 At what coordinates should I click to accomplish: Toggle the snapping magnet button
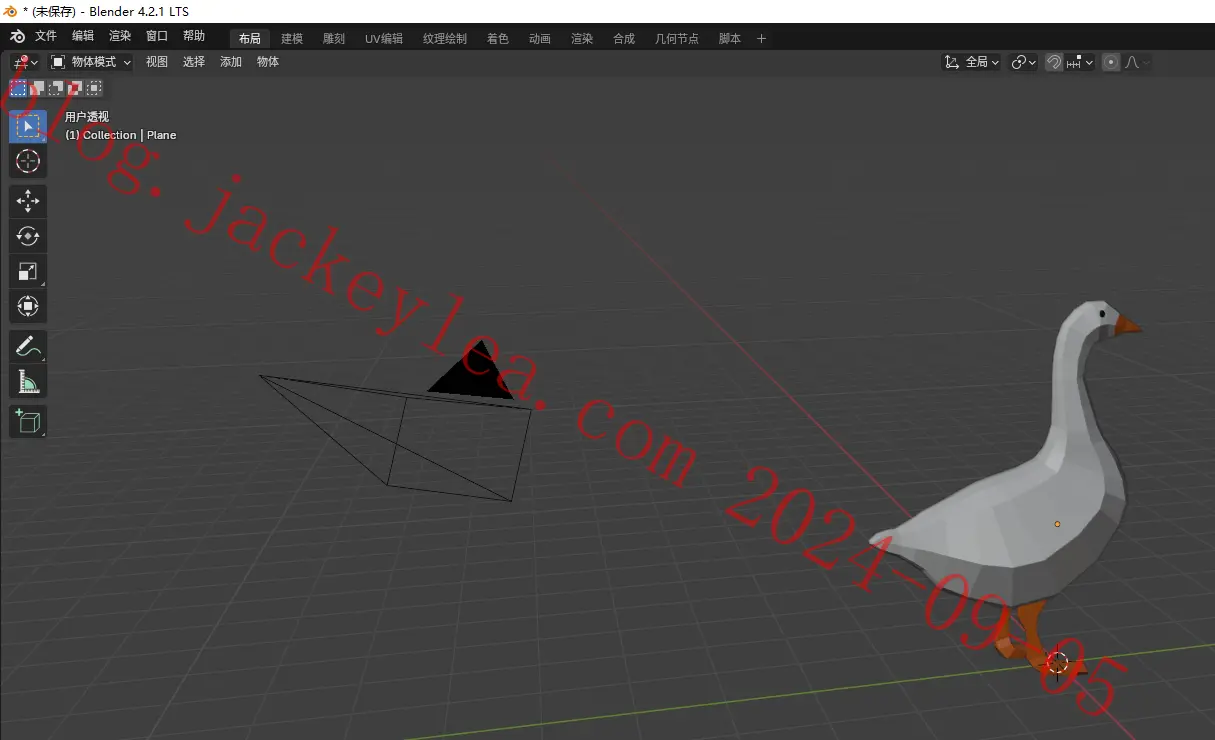[x=1053, y=62]
